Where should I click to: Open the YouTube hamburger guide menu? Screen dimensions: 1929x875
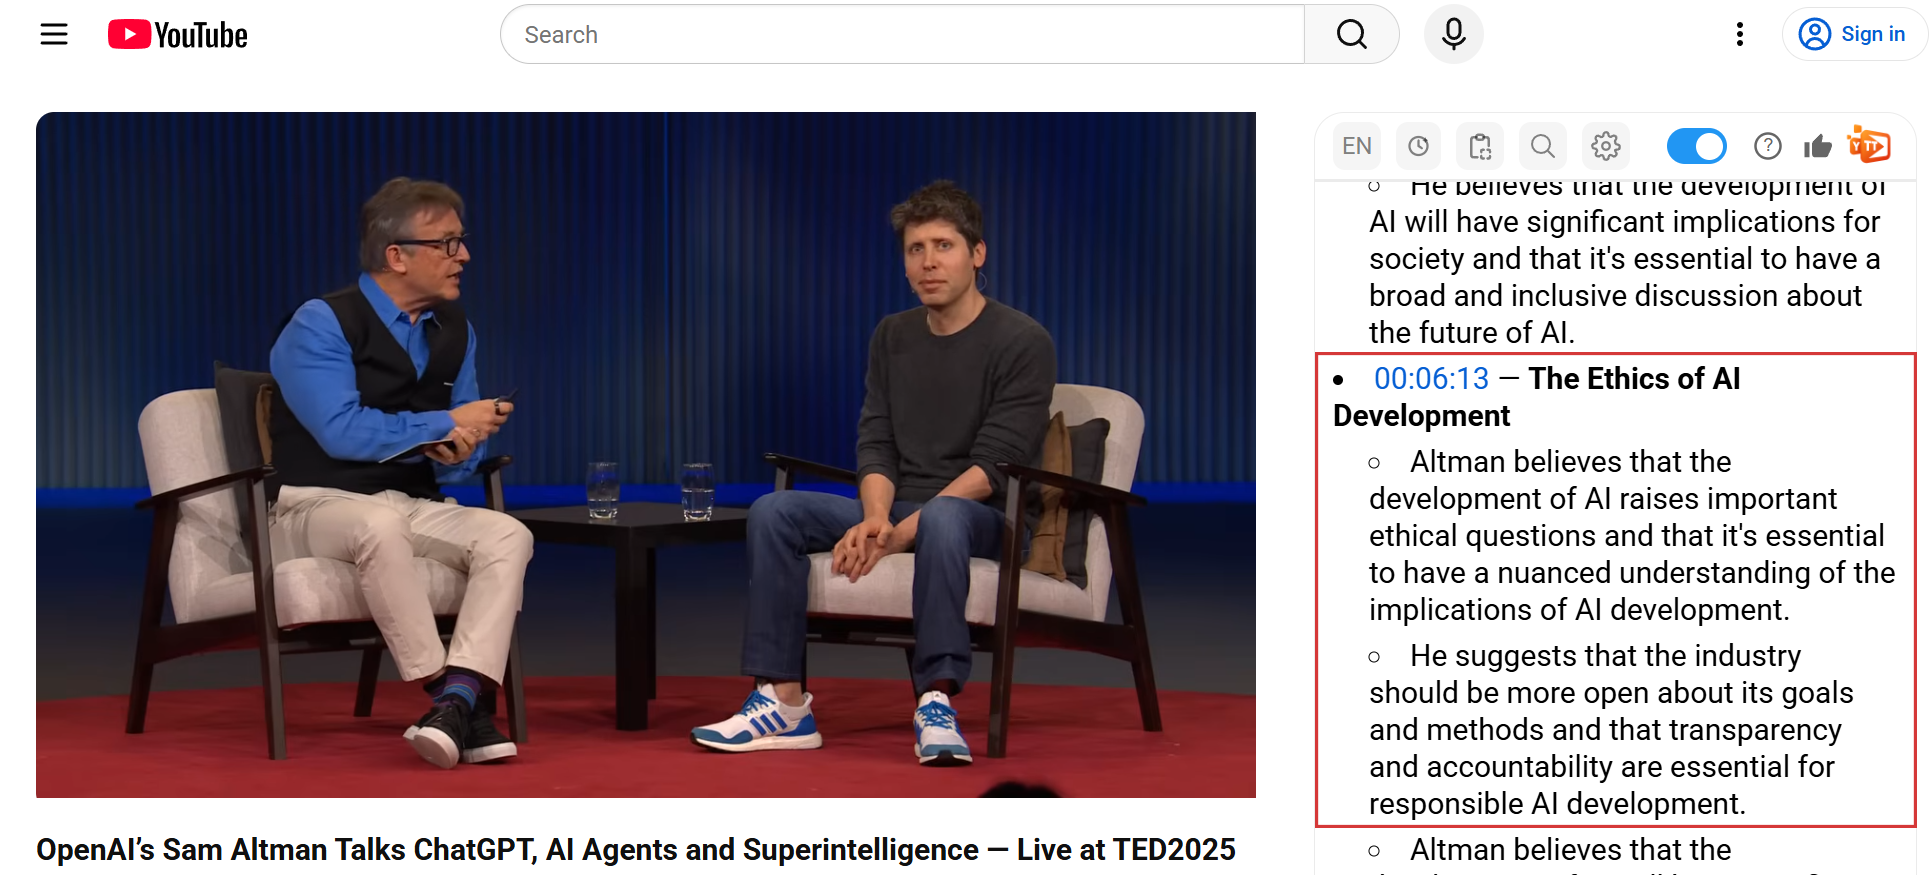pyautogui.click(x=54, y=35)
